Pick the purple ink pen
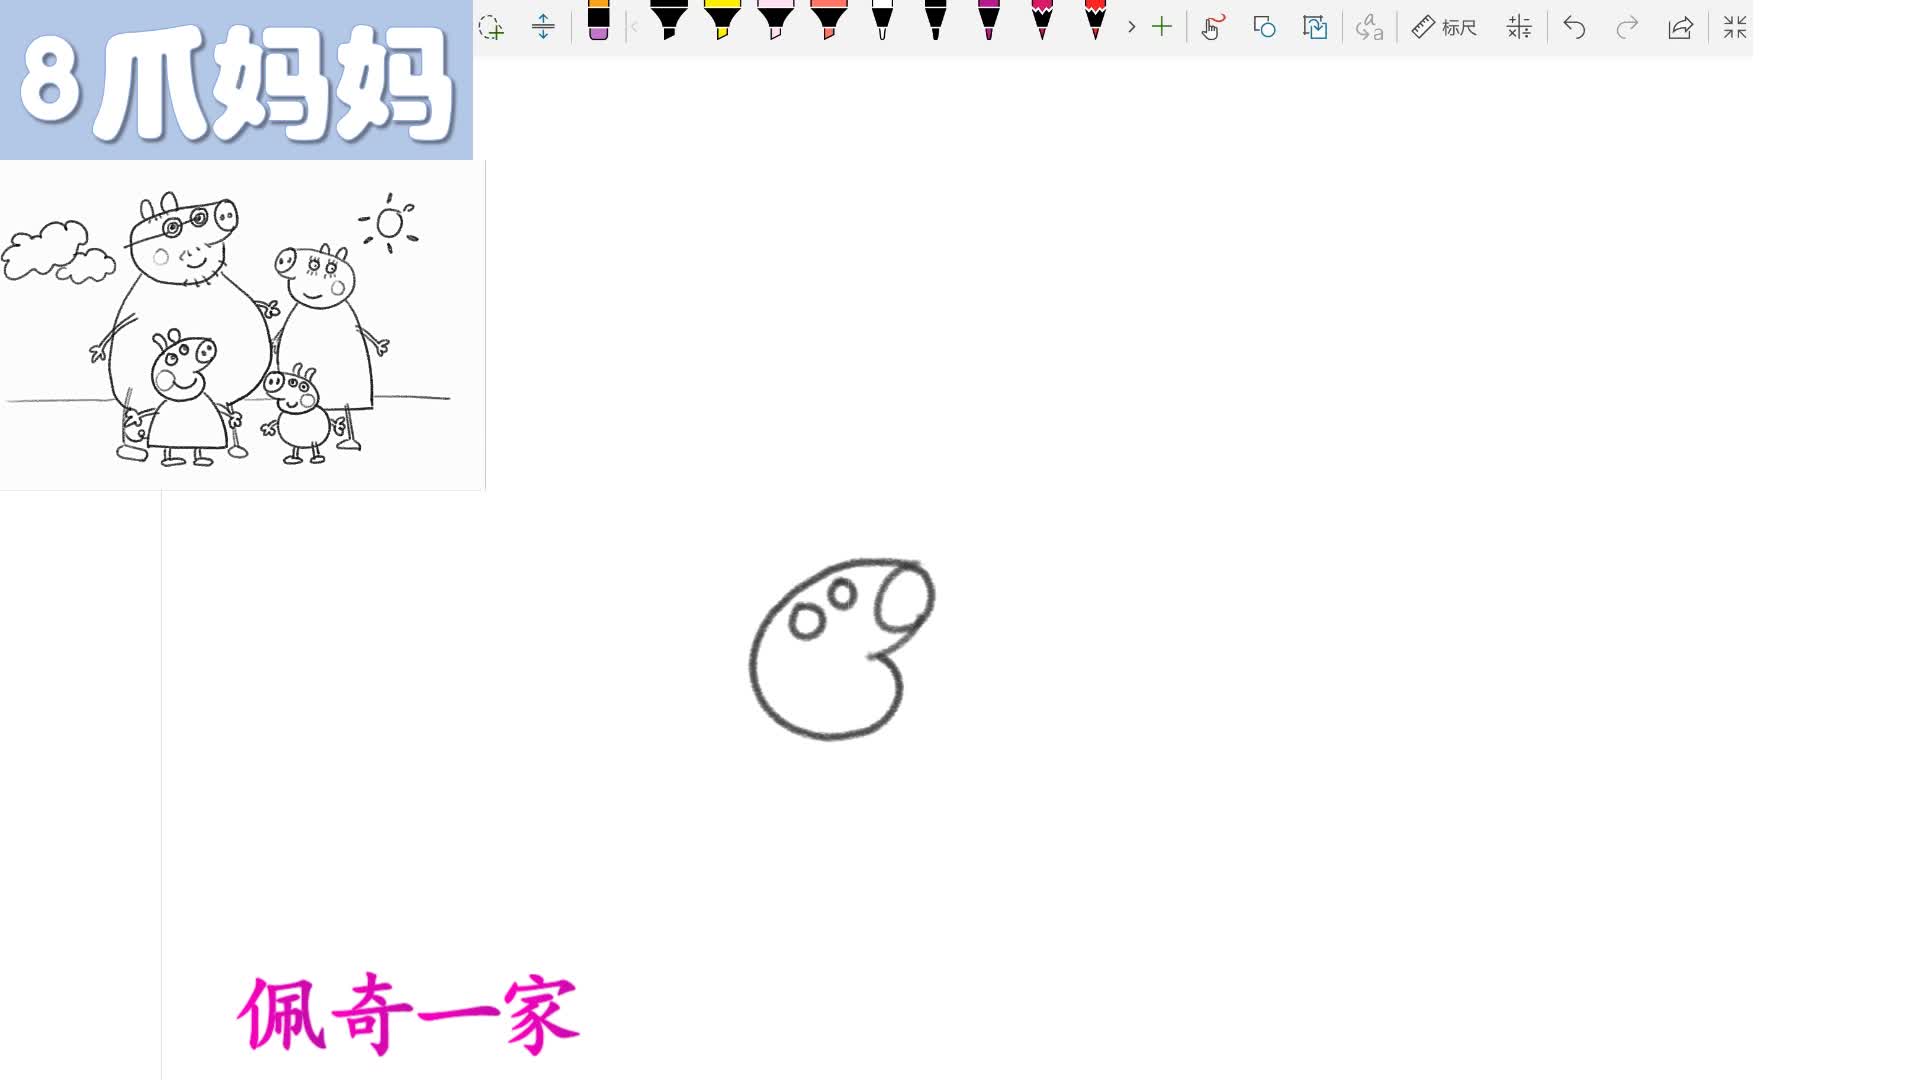Viewport: 1920px width, 1080px height. (x=989, y=21)
